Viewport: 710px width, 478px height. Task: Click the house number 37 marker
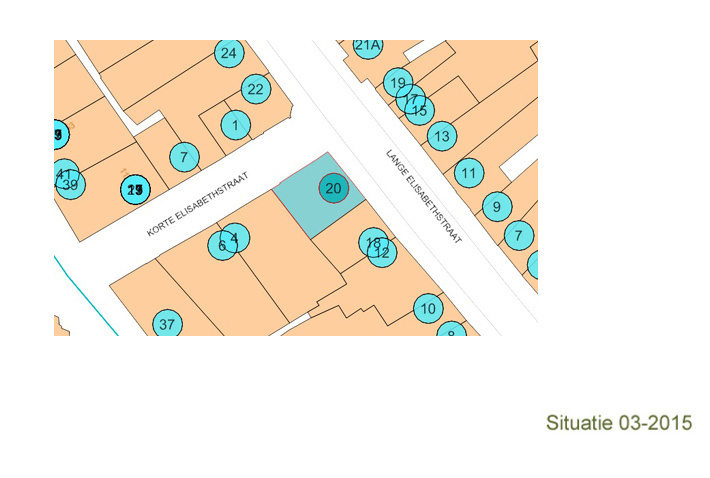[167, 324]
